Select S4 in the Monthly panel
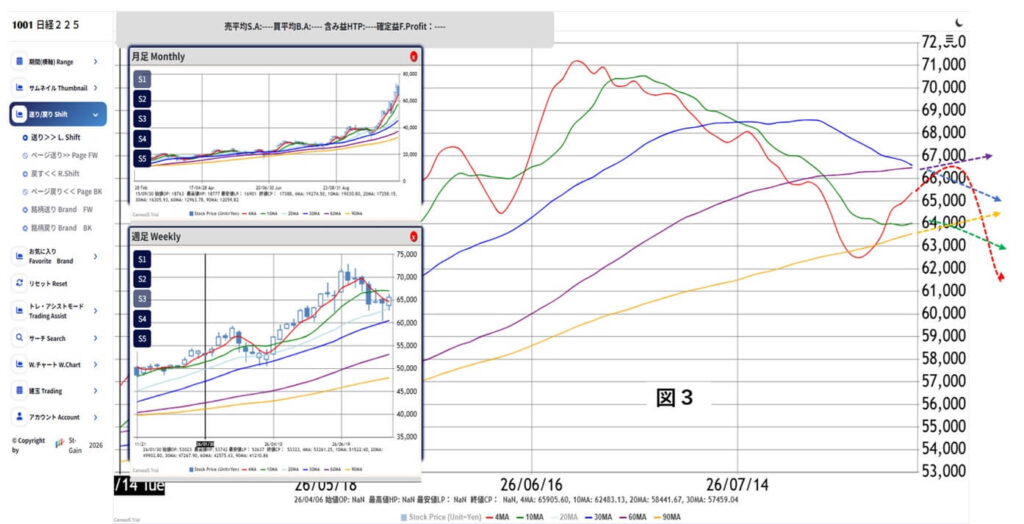This screenshot has height=524, width=1024. point(142,139)
